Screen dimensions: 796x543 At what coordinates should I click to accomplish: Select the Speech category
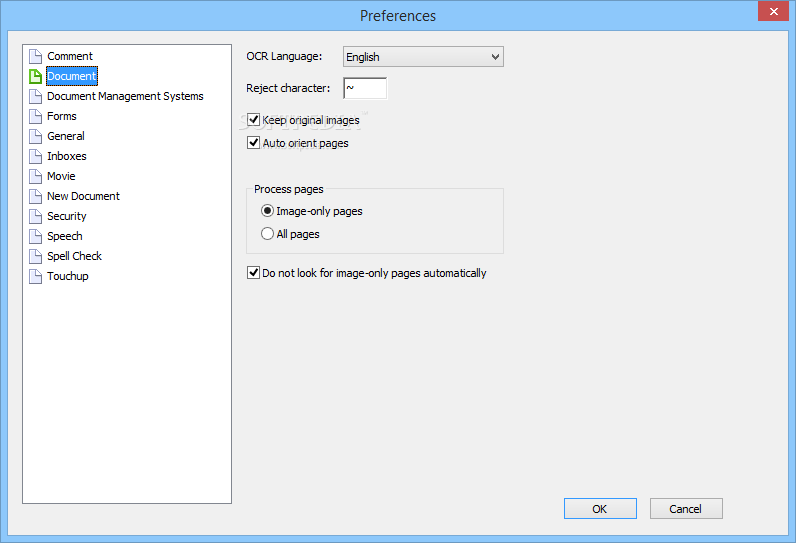[65, 236]
